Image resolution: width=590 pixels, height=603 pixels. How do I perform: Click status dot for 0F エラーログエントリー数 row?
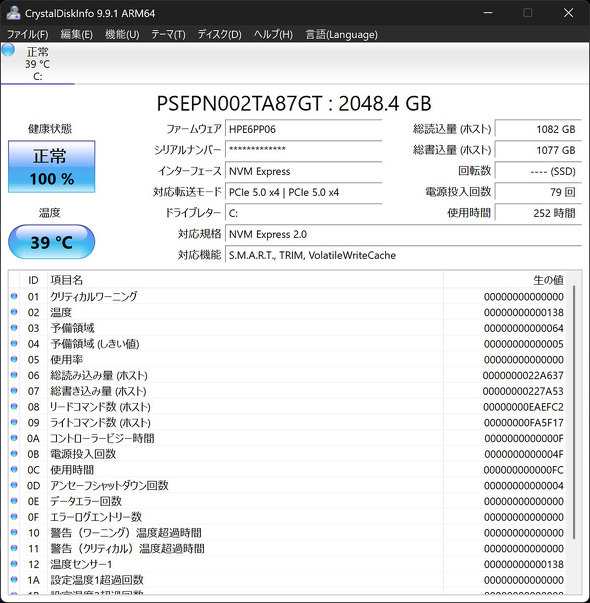pyautogui.click(x=14, y=516)
